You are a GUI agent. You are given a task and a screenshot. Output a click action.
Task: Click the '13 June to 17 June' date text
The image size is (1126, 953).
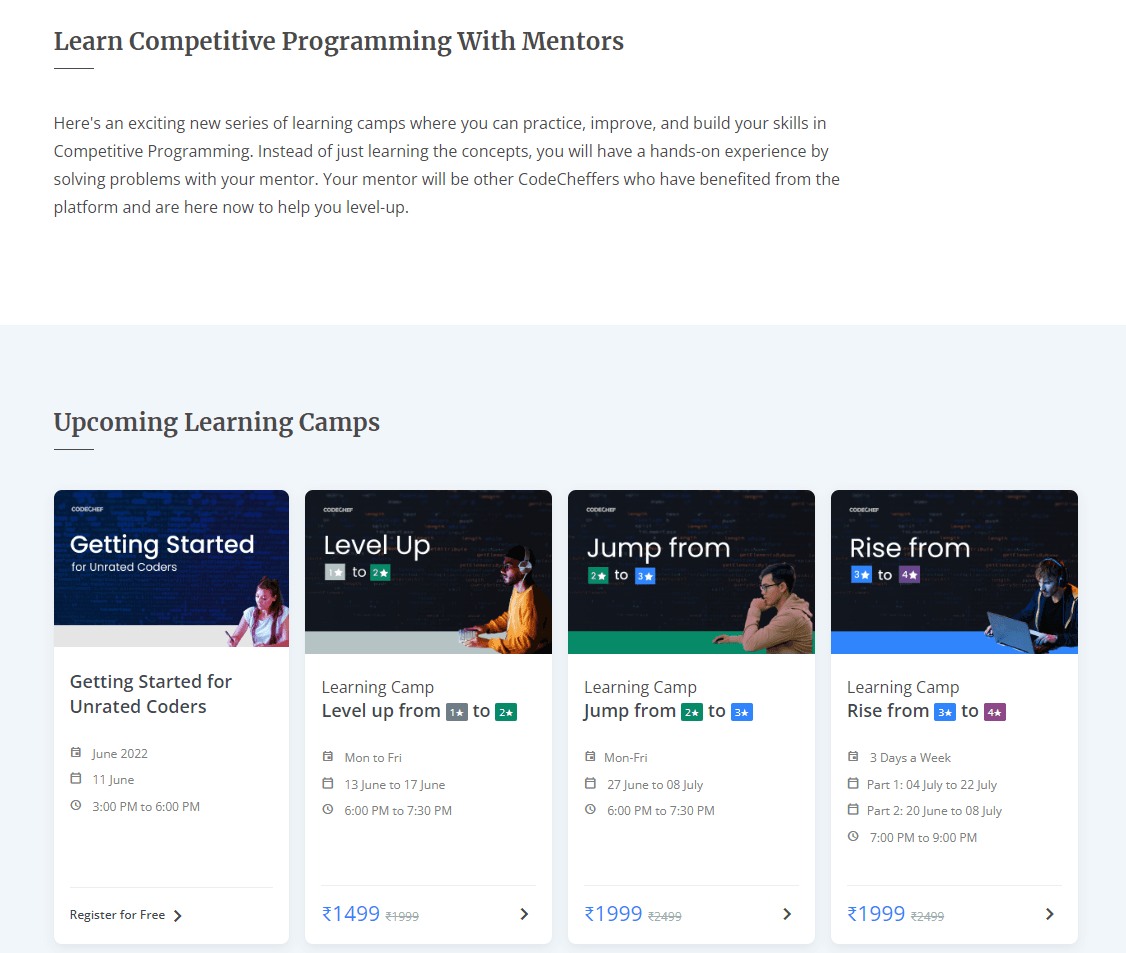pyautogui.click(x=395, y=784)
